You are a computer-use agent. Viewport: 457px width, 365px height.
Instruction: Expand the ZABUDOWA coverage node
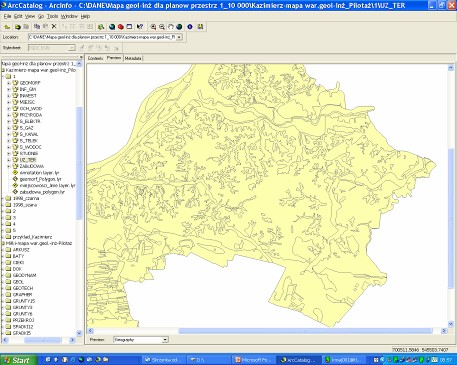click(9, 166)
